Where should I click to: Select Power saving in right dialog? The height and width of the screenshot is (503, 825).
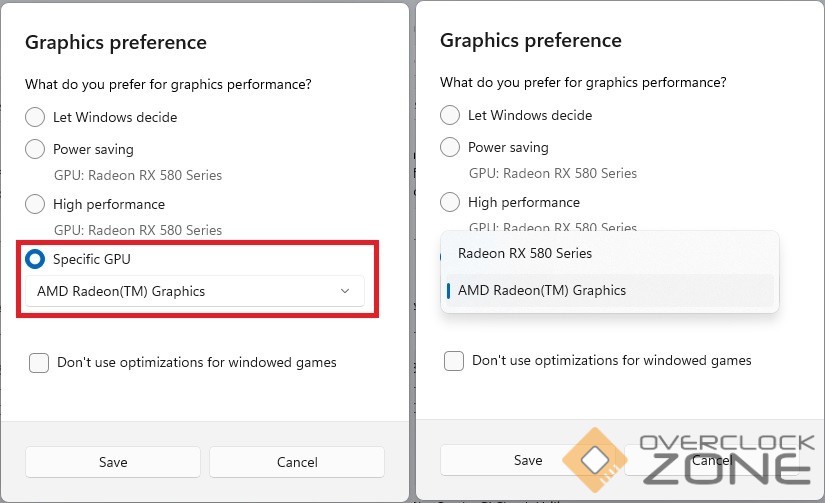pos(450,147)
